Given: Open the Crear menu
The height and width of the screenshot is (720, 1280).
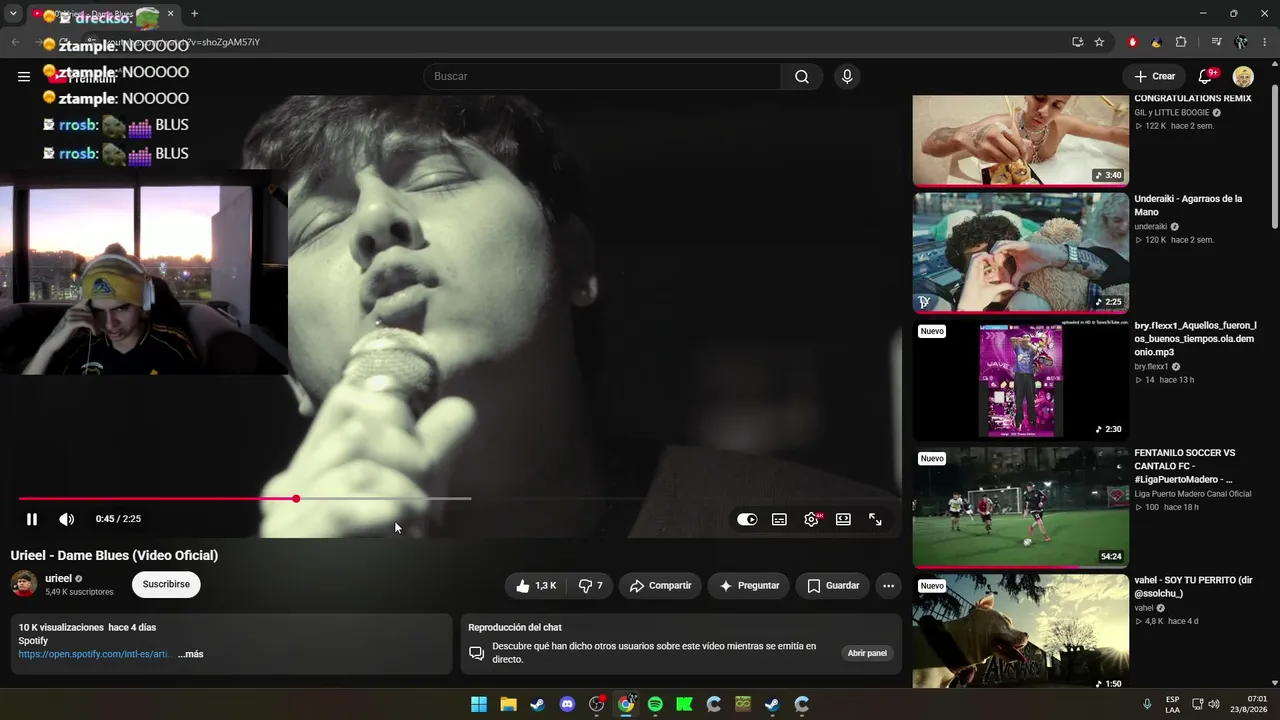Looking at the screenshot, I should 1154,76.
